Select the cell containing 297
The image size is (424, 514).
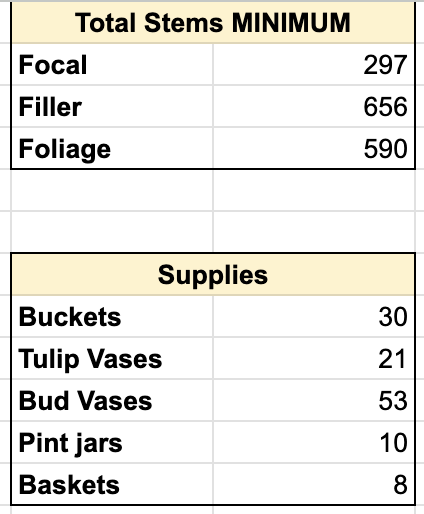pos(314,64)
